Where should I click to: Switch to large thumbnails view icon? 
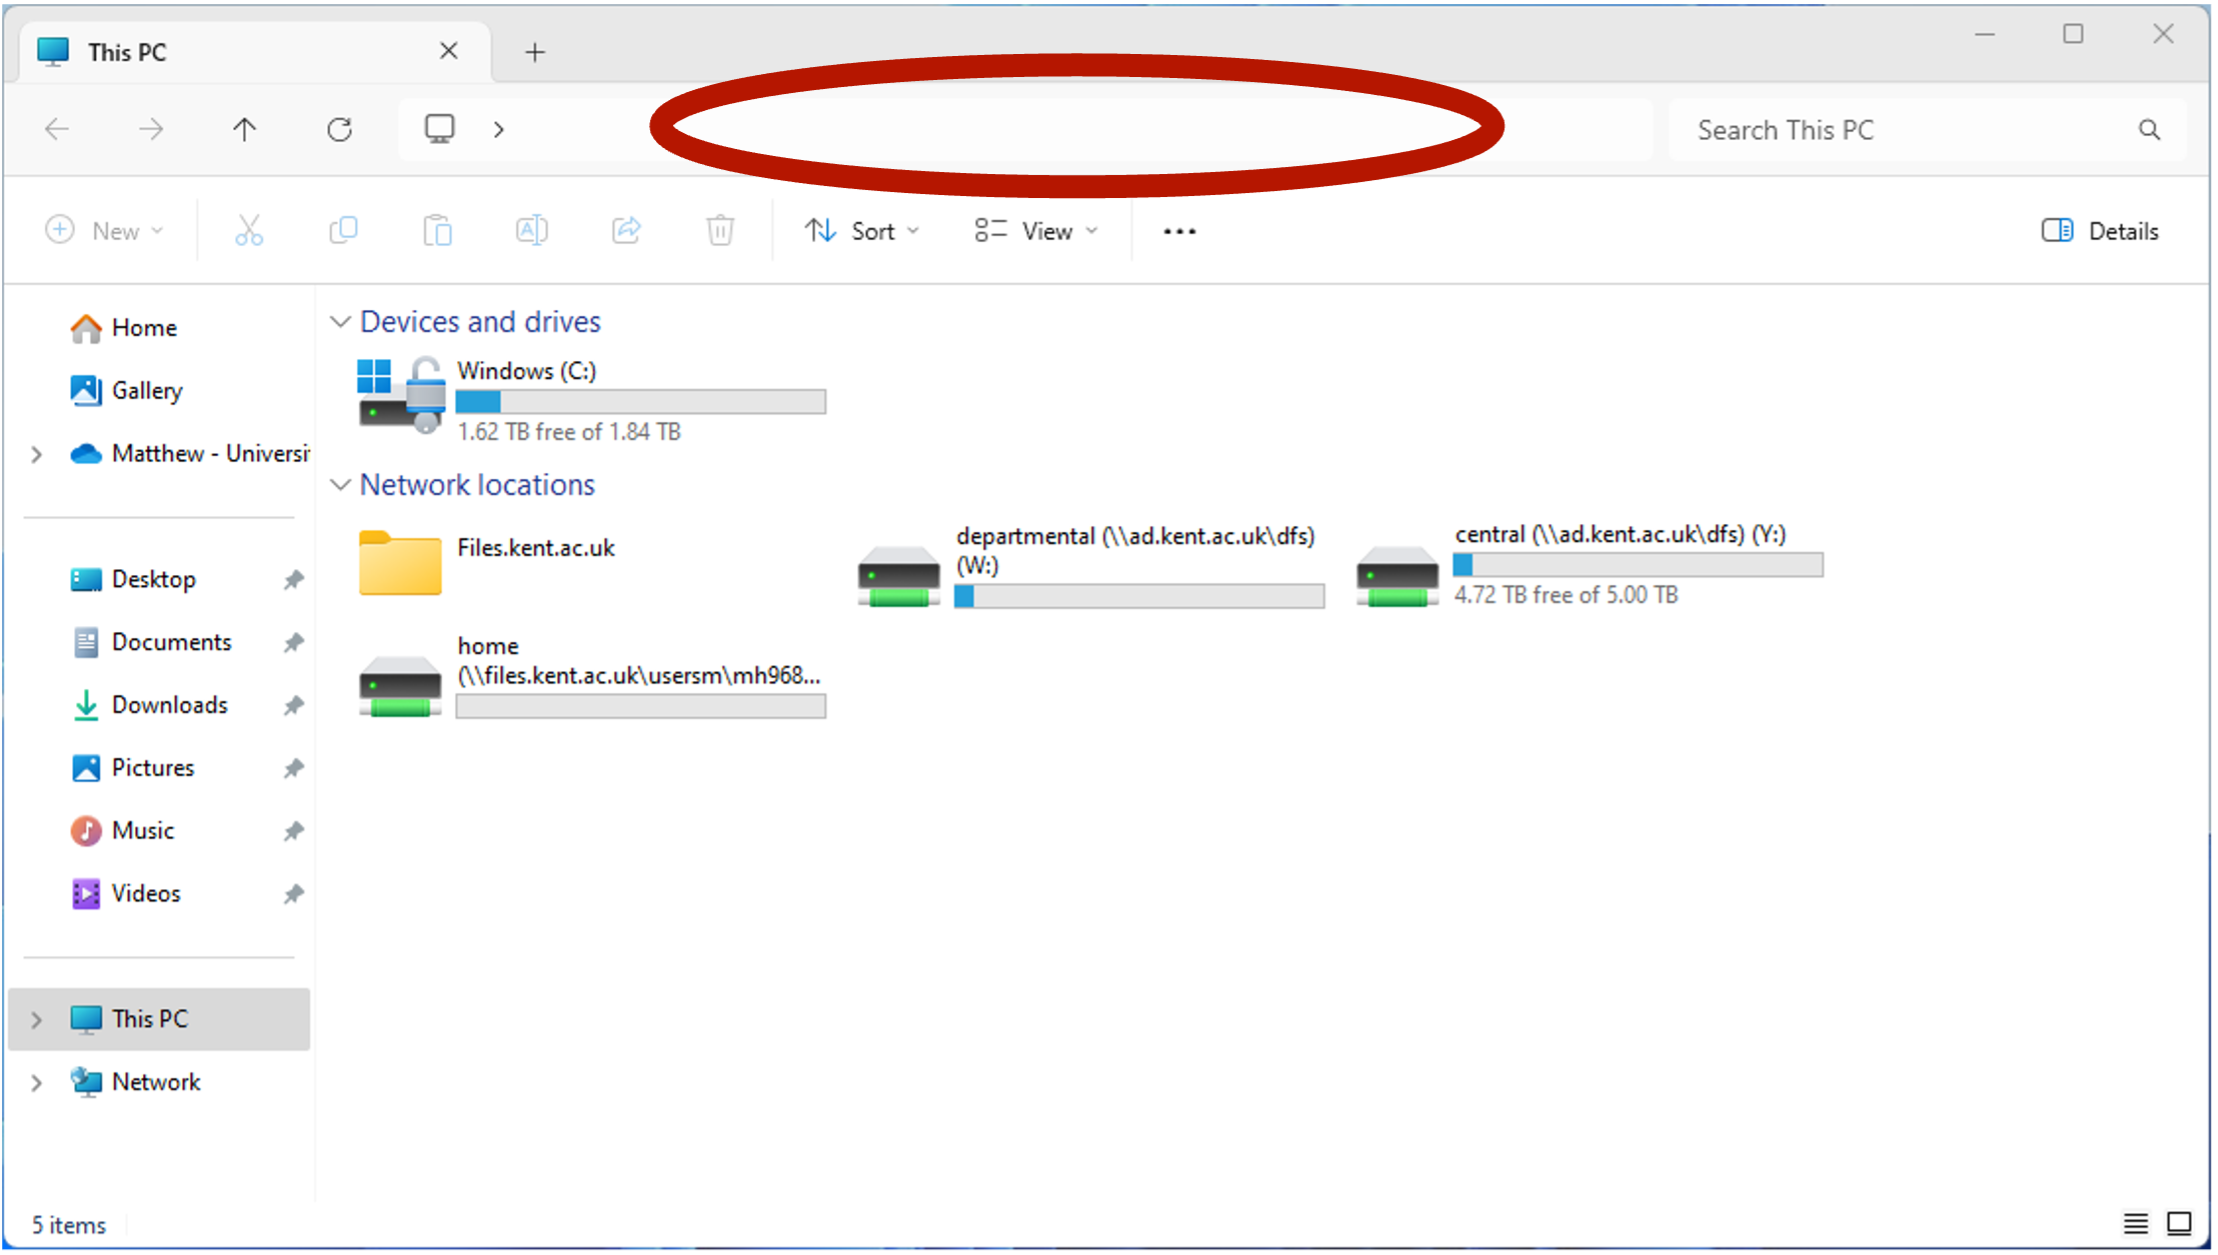pyautogui.click(x=2179, y=1223)
